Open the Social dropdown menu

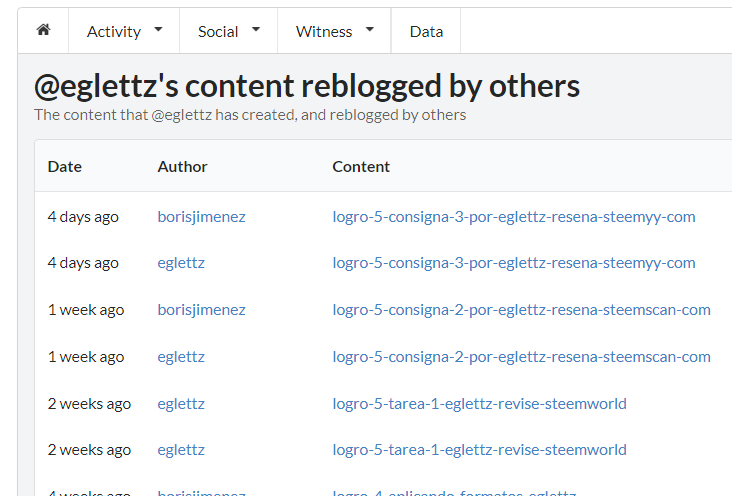(x=229, y=31)
